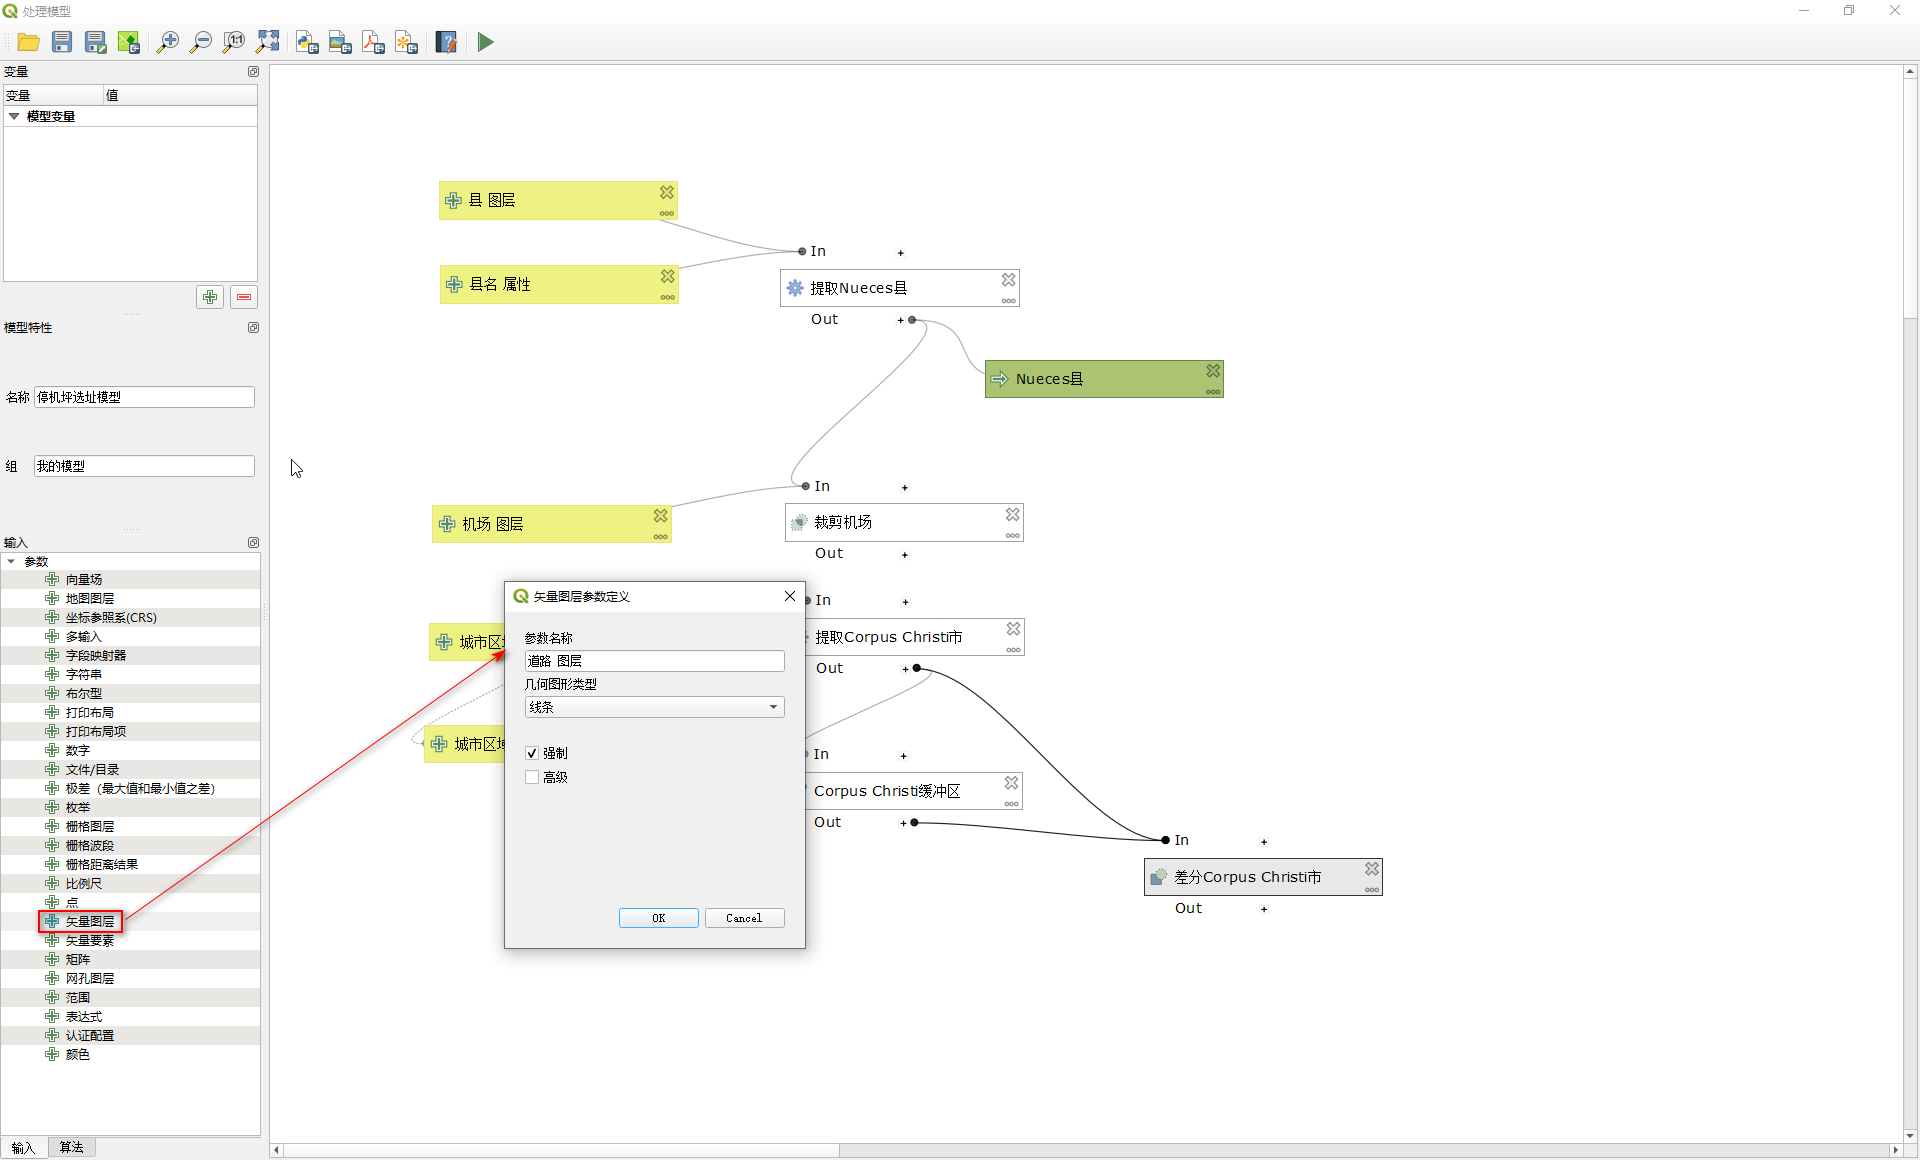The width and height of the screenshot is (1920, 1160).
Task: Run the model with green play icon
Action: coord(485,42)
